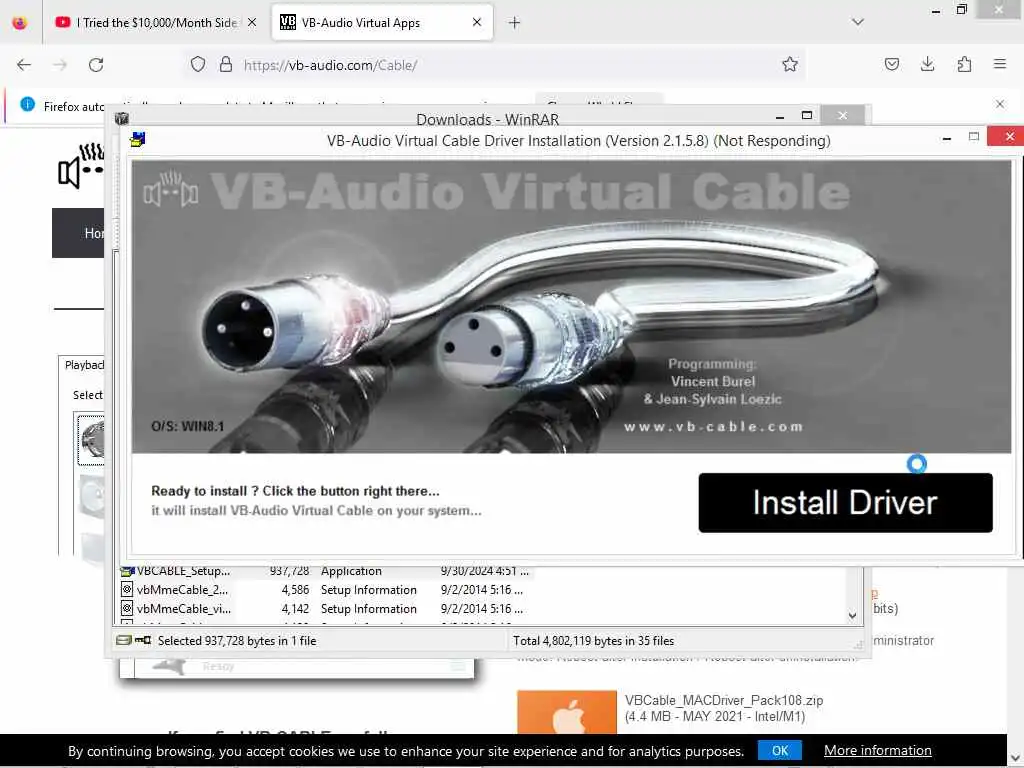The height and width of the screenshot is (768, 1024).
Task: Click the WinRAR title bar app icon
Action: [x=121, y=119]
